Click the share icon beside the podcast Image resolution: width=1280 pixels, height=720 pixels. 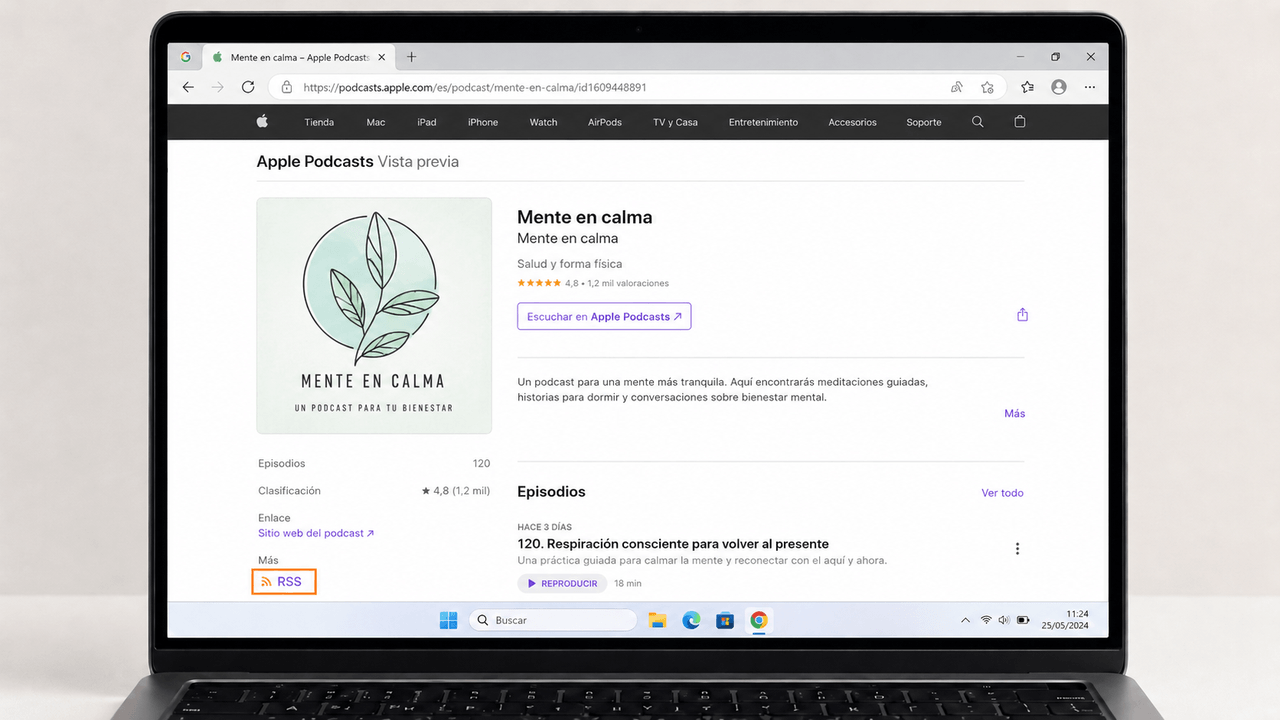1022,315
